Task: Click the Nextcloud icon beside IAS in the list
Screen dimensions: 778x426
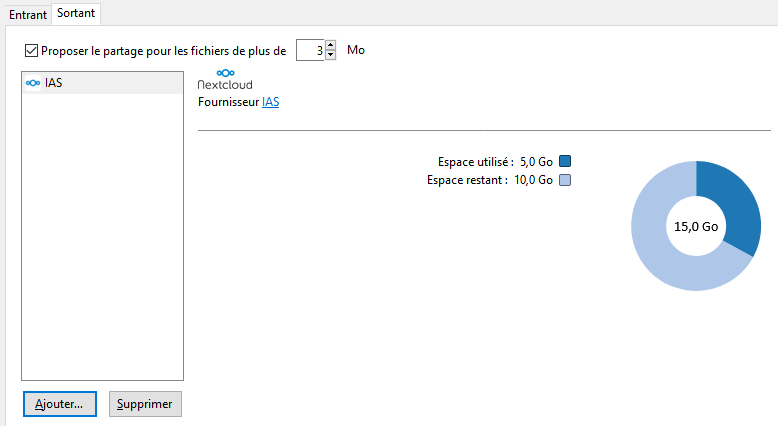Action: tap(33, 83)
